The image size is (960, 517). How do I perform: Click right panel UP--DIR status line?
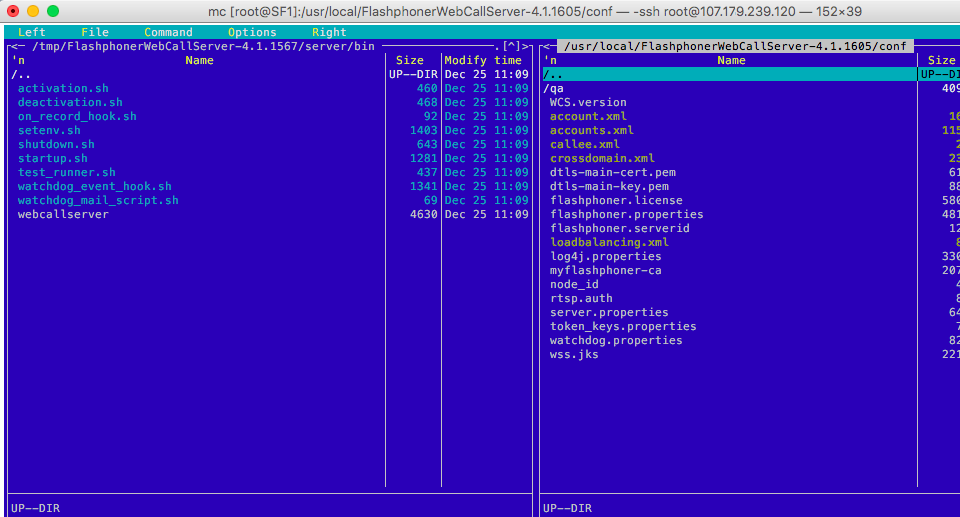tap(568, 508)
